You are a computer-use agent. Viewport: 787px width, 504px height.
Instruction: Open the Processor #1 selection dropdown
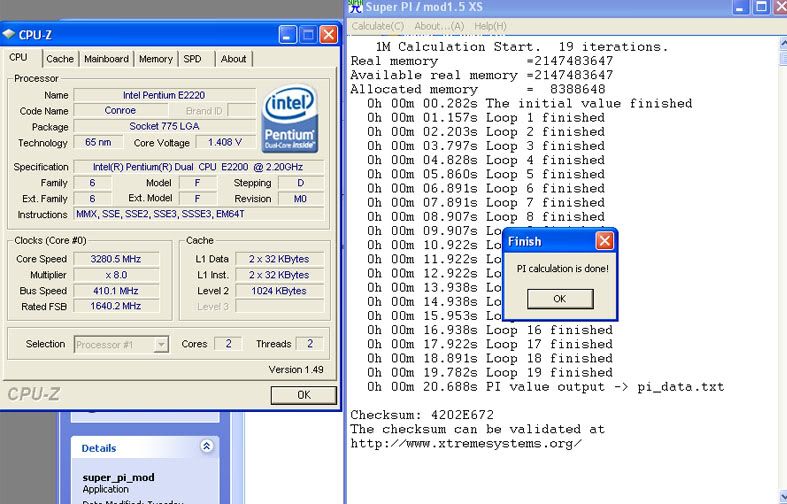[161, 344]
